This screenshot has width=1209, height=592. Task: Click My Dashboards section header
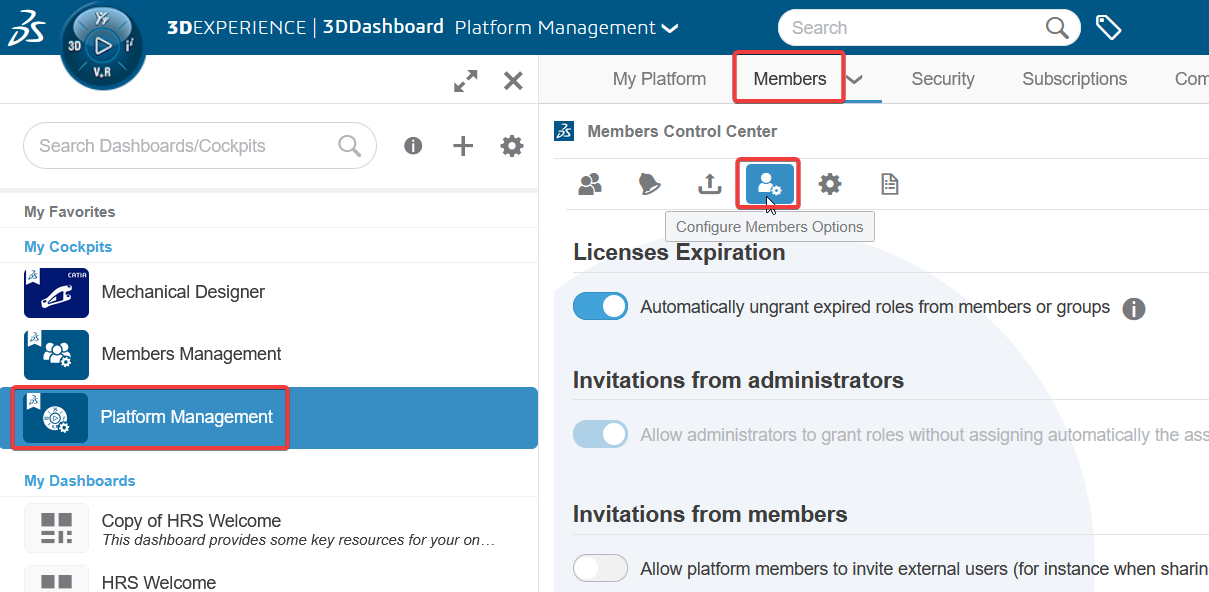coord(80,481)
